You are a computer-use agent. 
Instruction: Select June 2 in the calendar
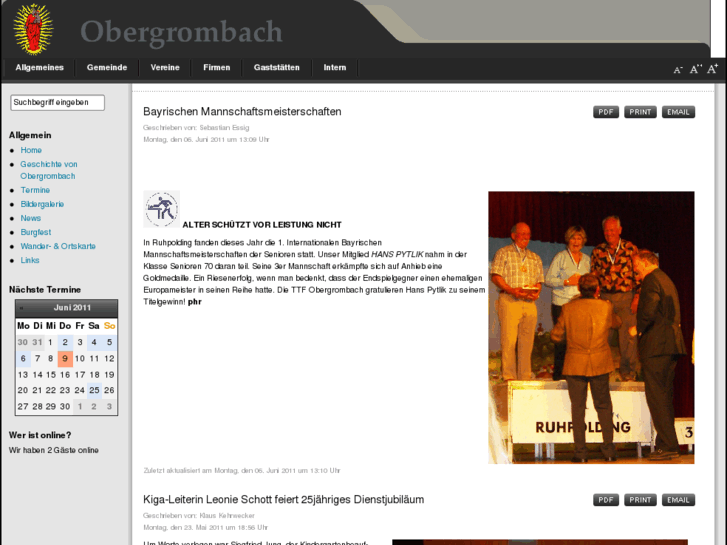(x=65, y=342)
